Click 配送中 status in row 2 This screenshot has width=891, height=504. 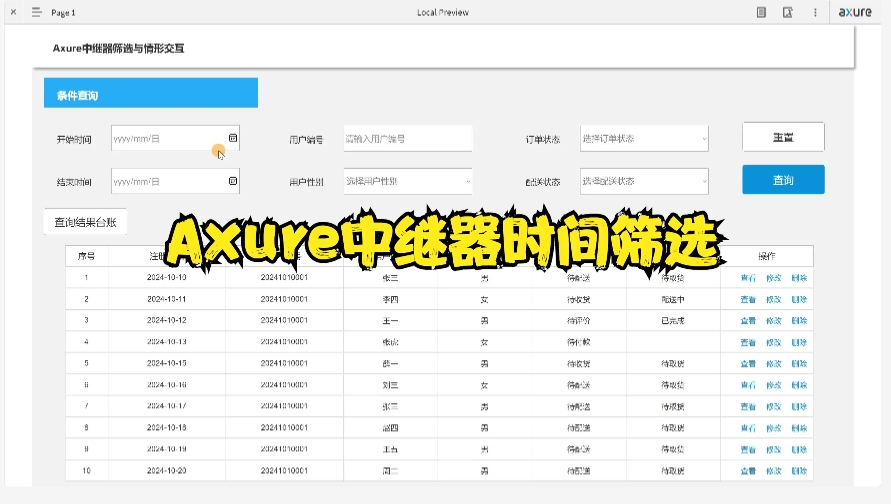click(673, 299)
